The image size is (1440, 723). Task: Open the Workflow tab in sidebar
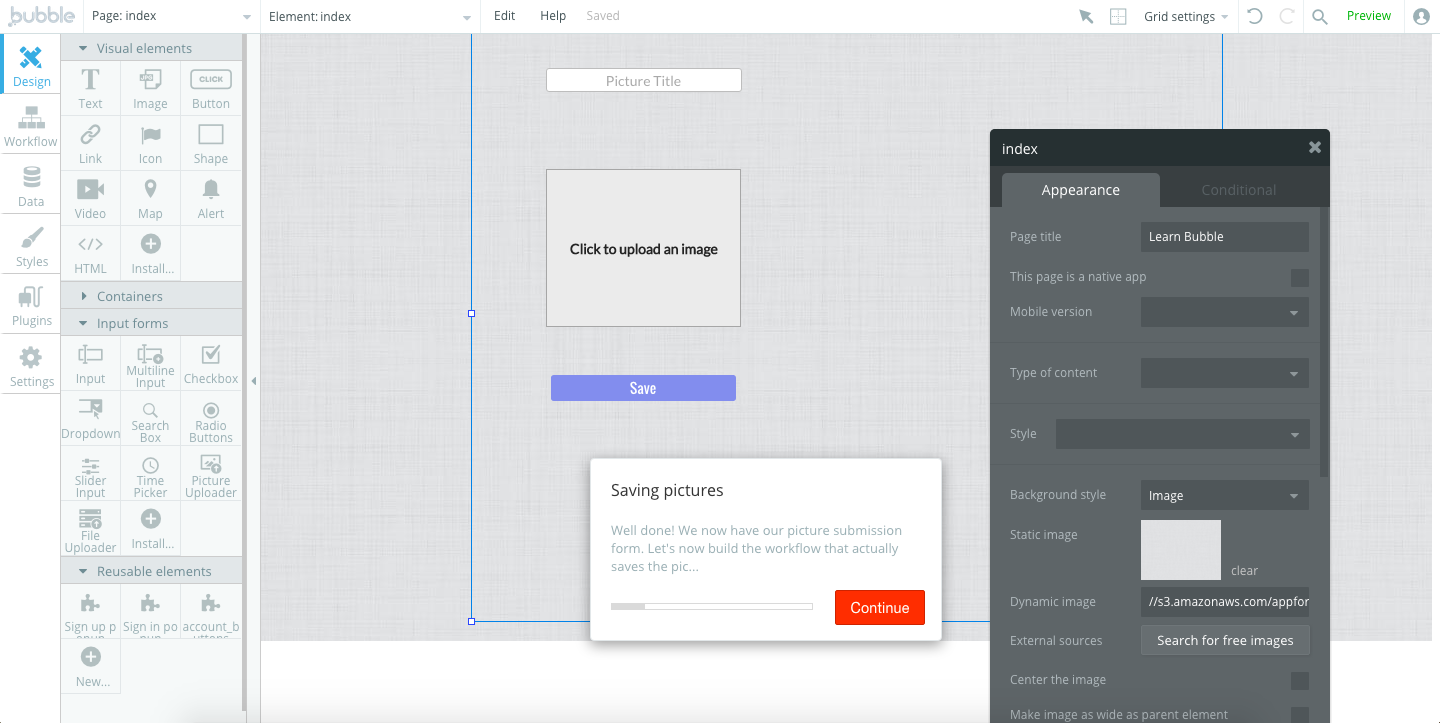30,127
